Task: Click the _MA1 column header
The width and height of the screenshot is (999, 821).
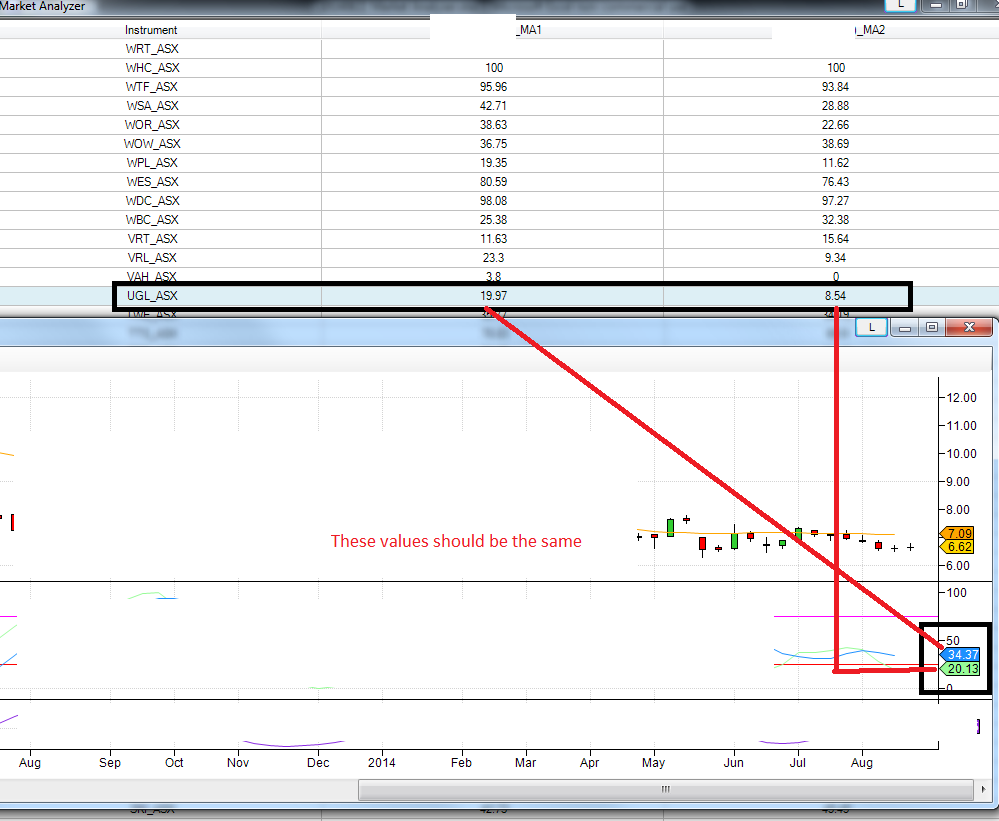Action: (x=492, y=30)
